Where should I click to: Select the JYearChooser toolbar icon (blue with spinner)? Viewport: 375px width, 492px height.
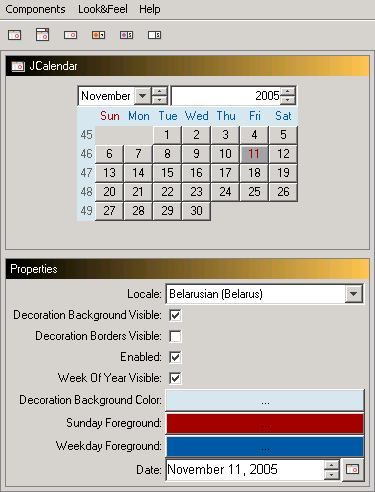(127, 35)
